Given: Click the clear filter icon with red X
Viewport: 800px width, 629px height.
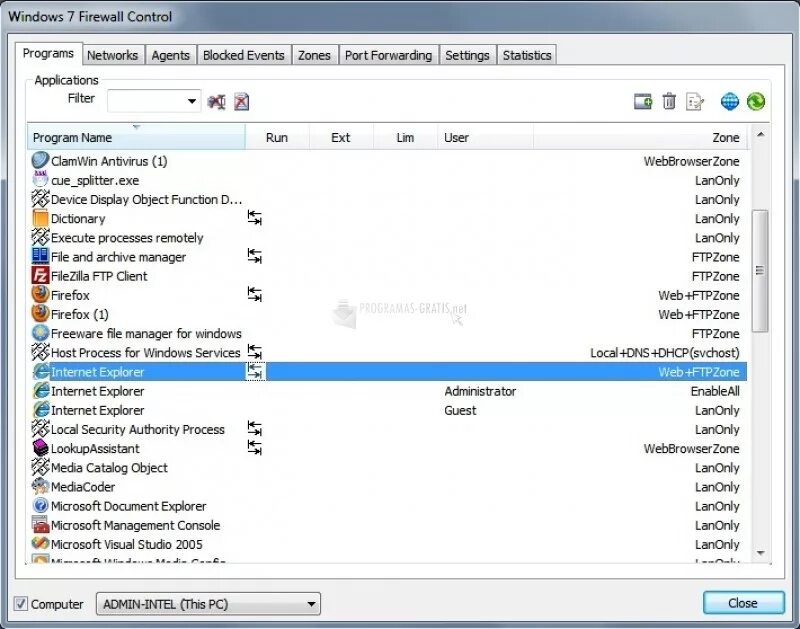Looking at the screenshot, I should pyautogui.click(x=242, y=102).
